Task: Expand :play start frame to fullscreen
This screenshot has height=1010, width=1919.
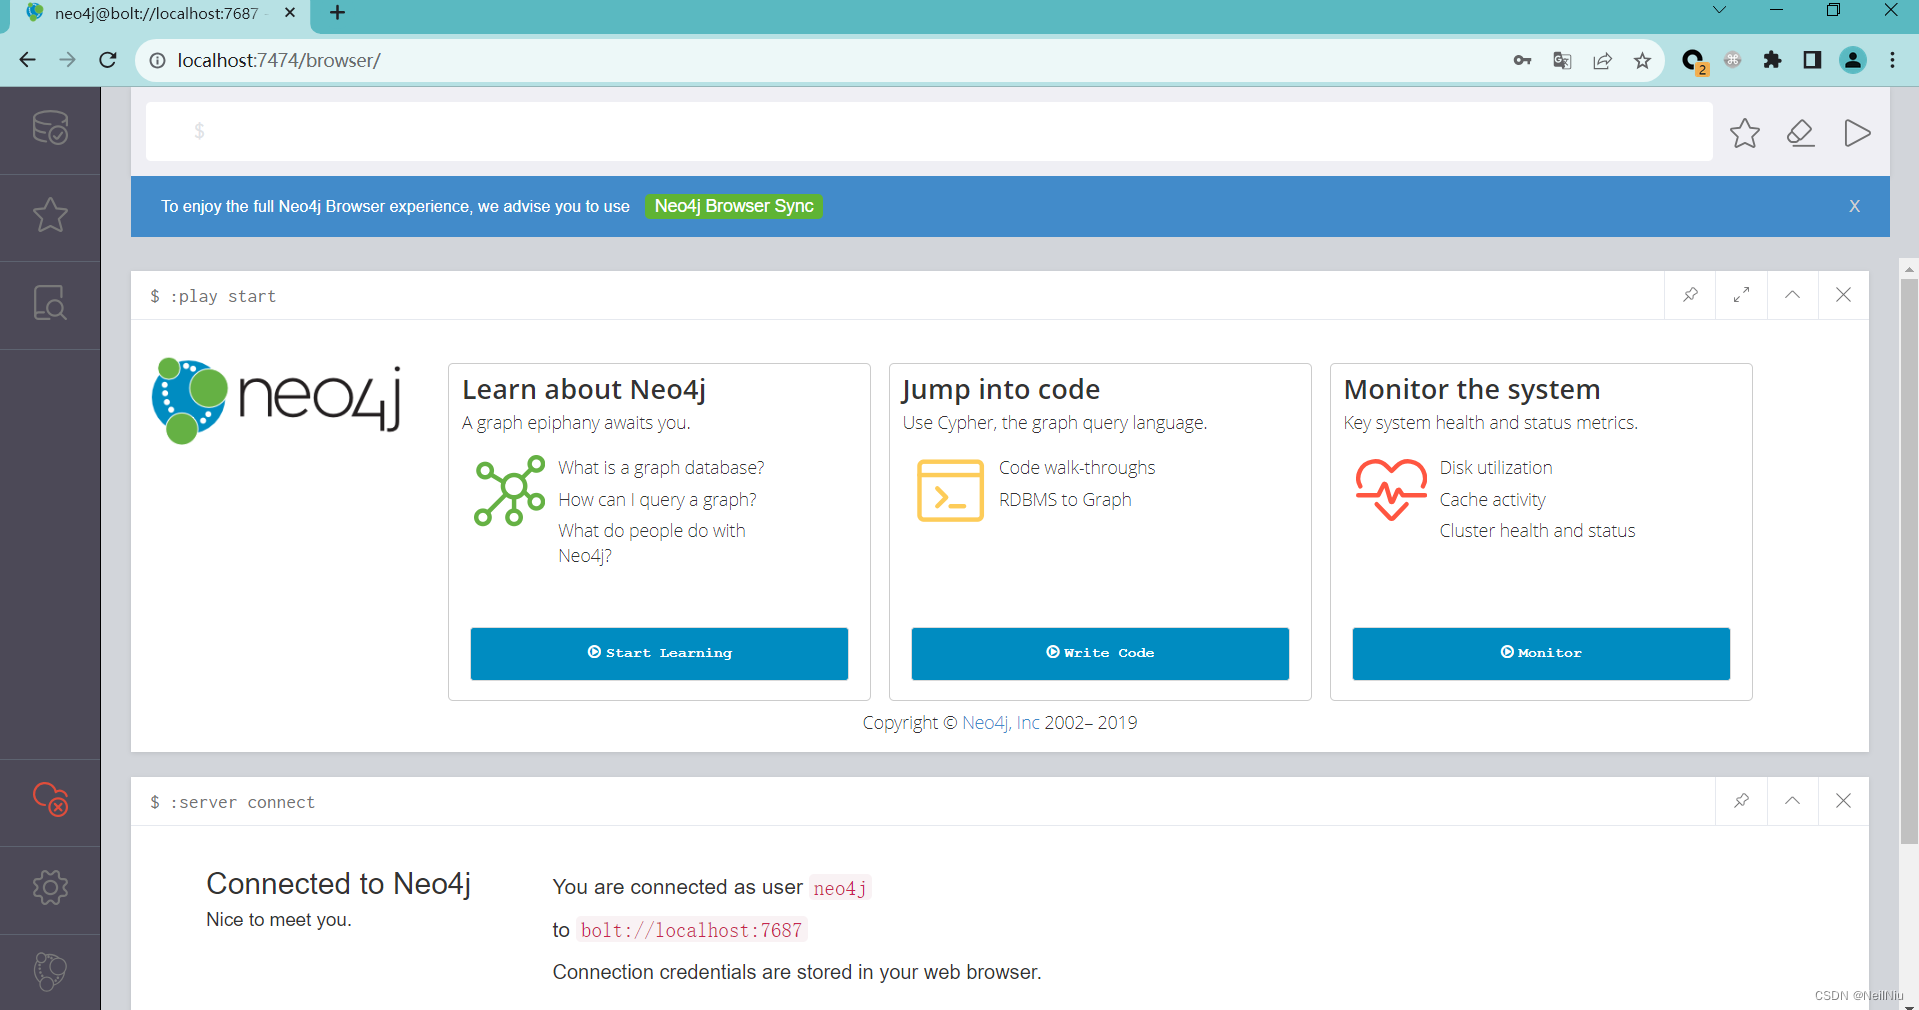Action: click(1741, 295)
